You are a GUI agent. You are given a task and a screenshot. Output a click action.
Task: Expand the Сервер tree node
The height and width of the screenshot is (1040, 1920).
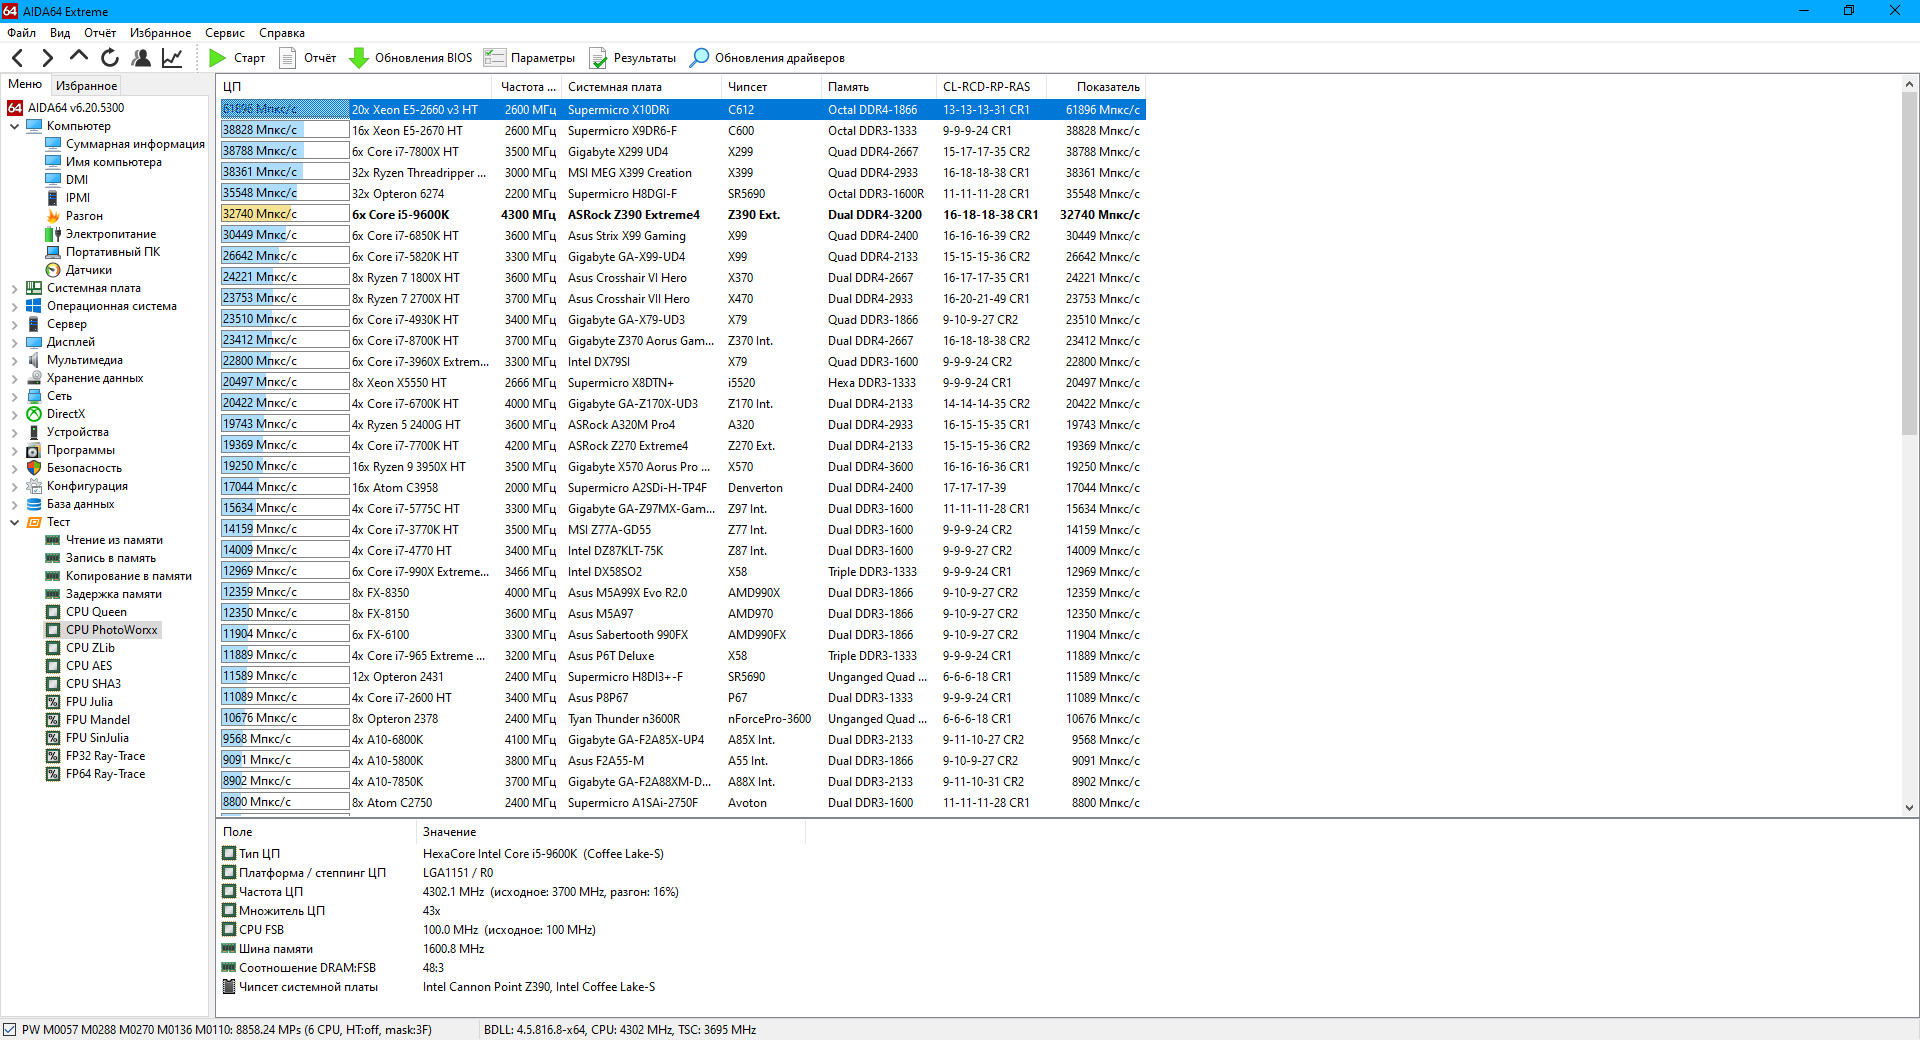pyautogui.click(x=14, y=324)
